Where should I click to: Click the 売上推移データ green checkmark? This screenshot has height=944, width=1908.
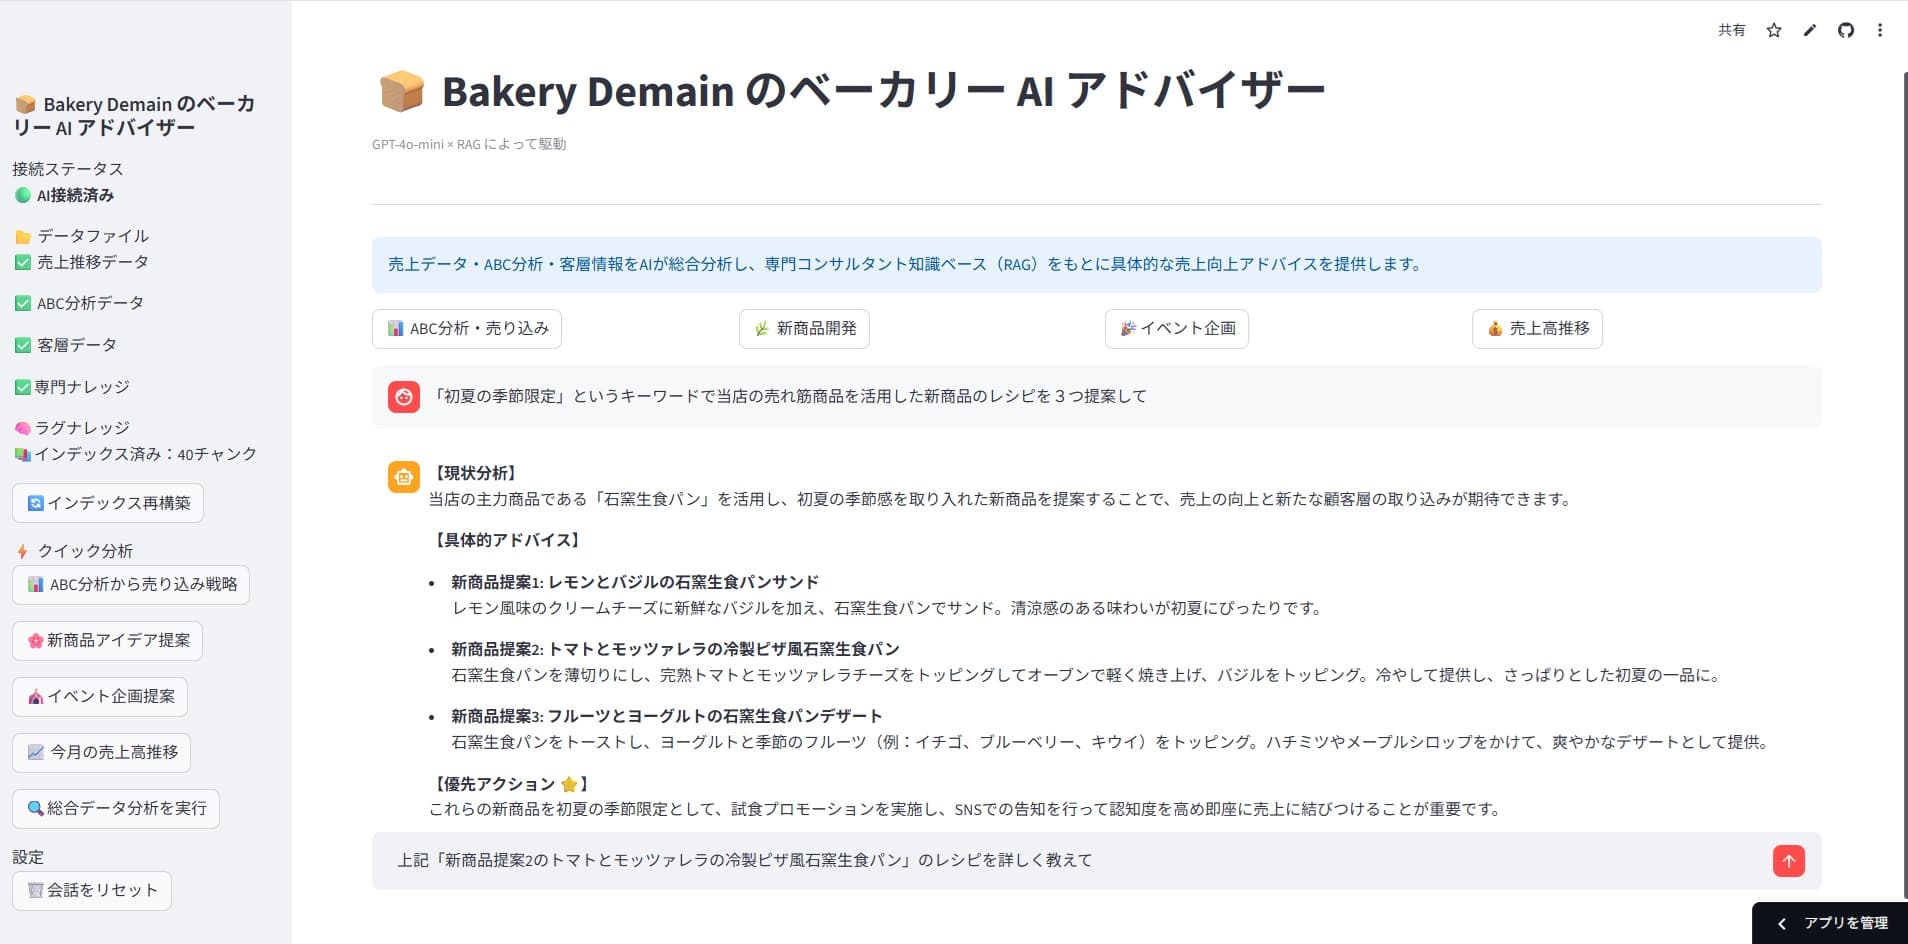[23, 262]
